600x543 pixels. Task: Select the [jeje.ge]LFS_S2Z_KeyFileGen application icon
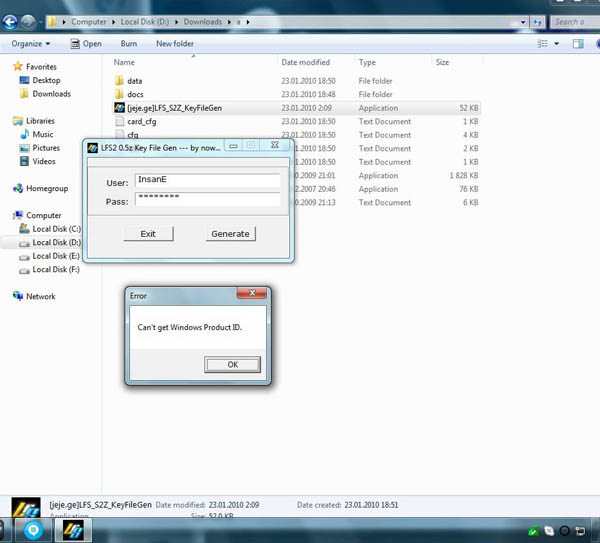click(x=119, y=108)
